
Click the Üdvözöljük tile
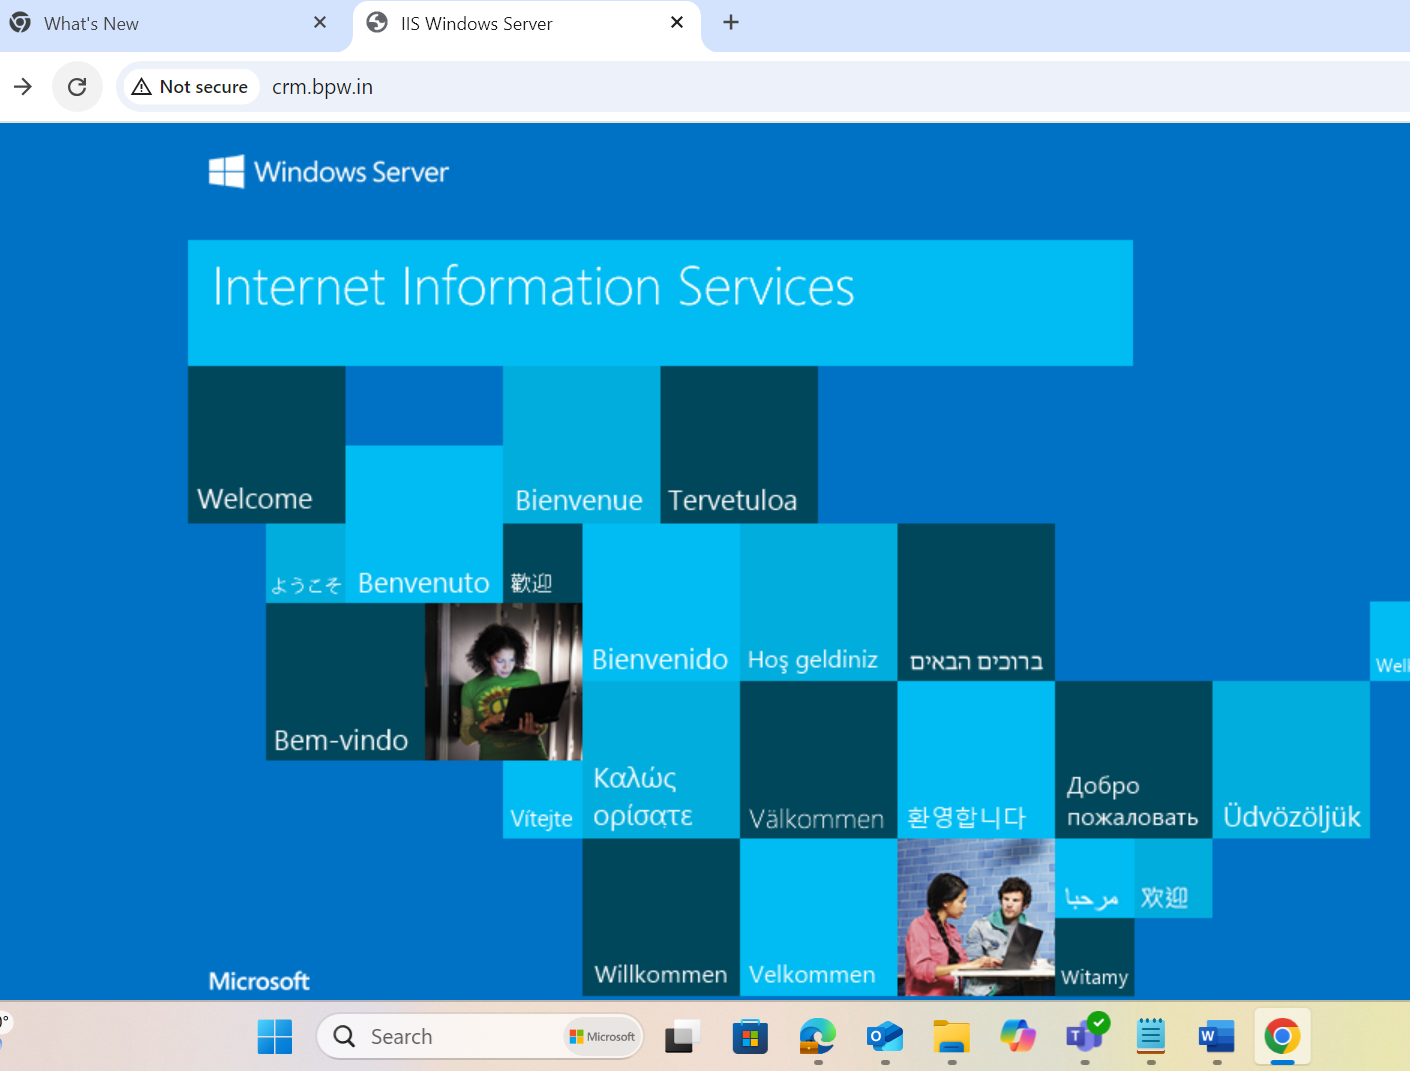[1291, 760]
